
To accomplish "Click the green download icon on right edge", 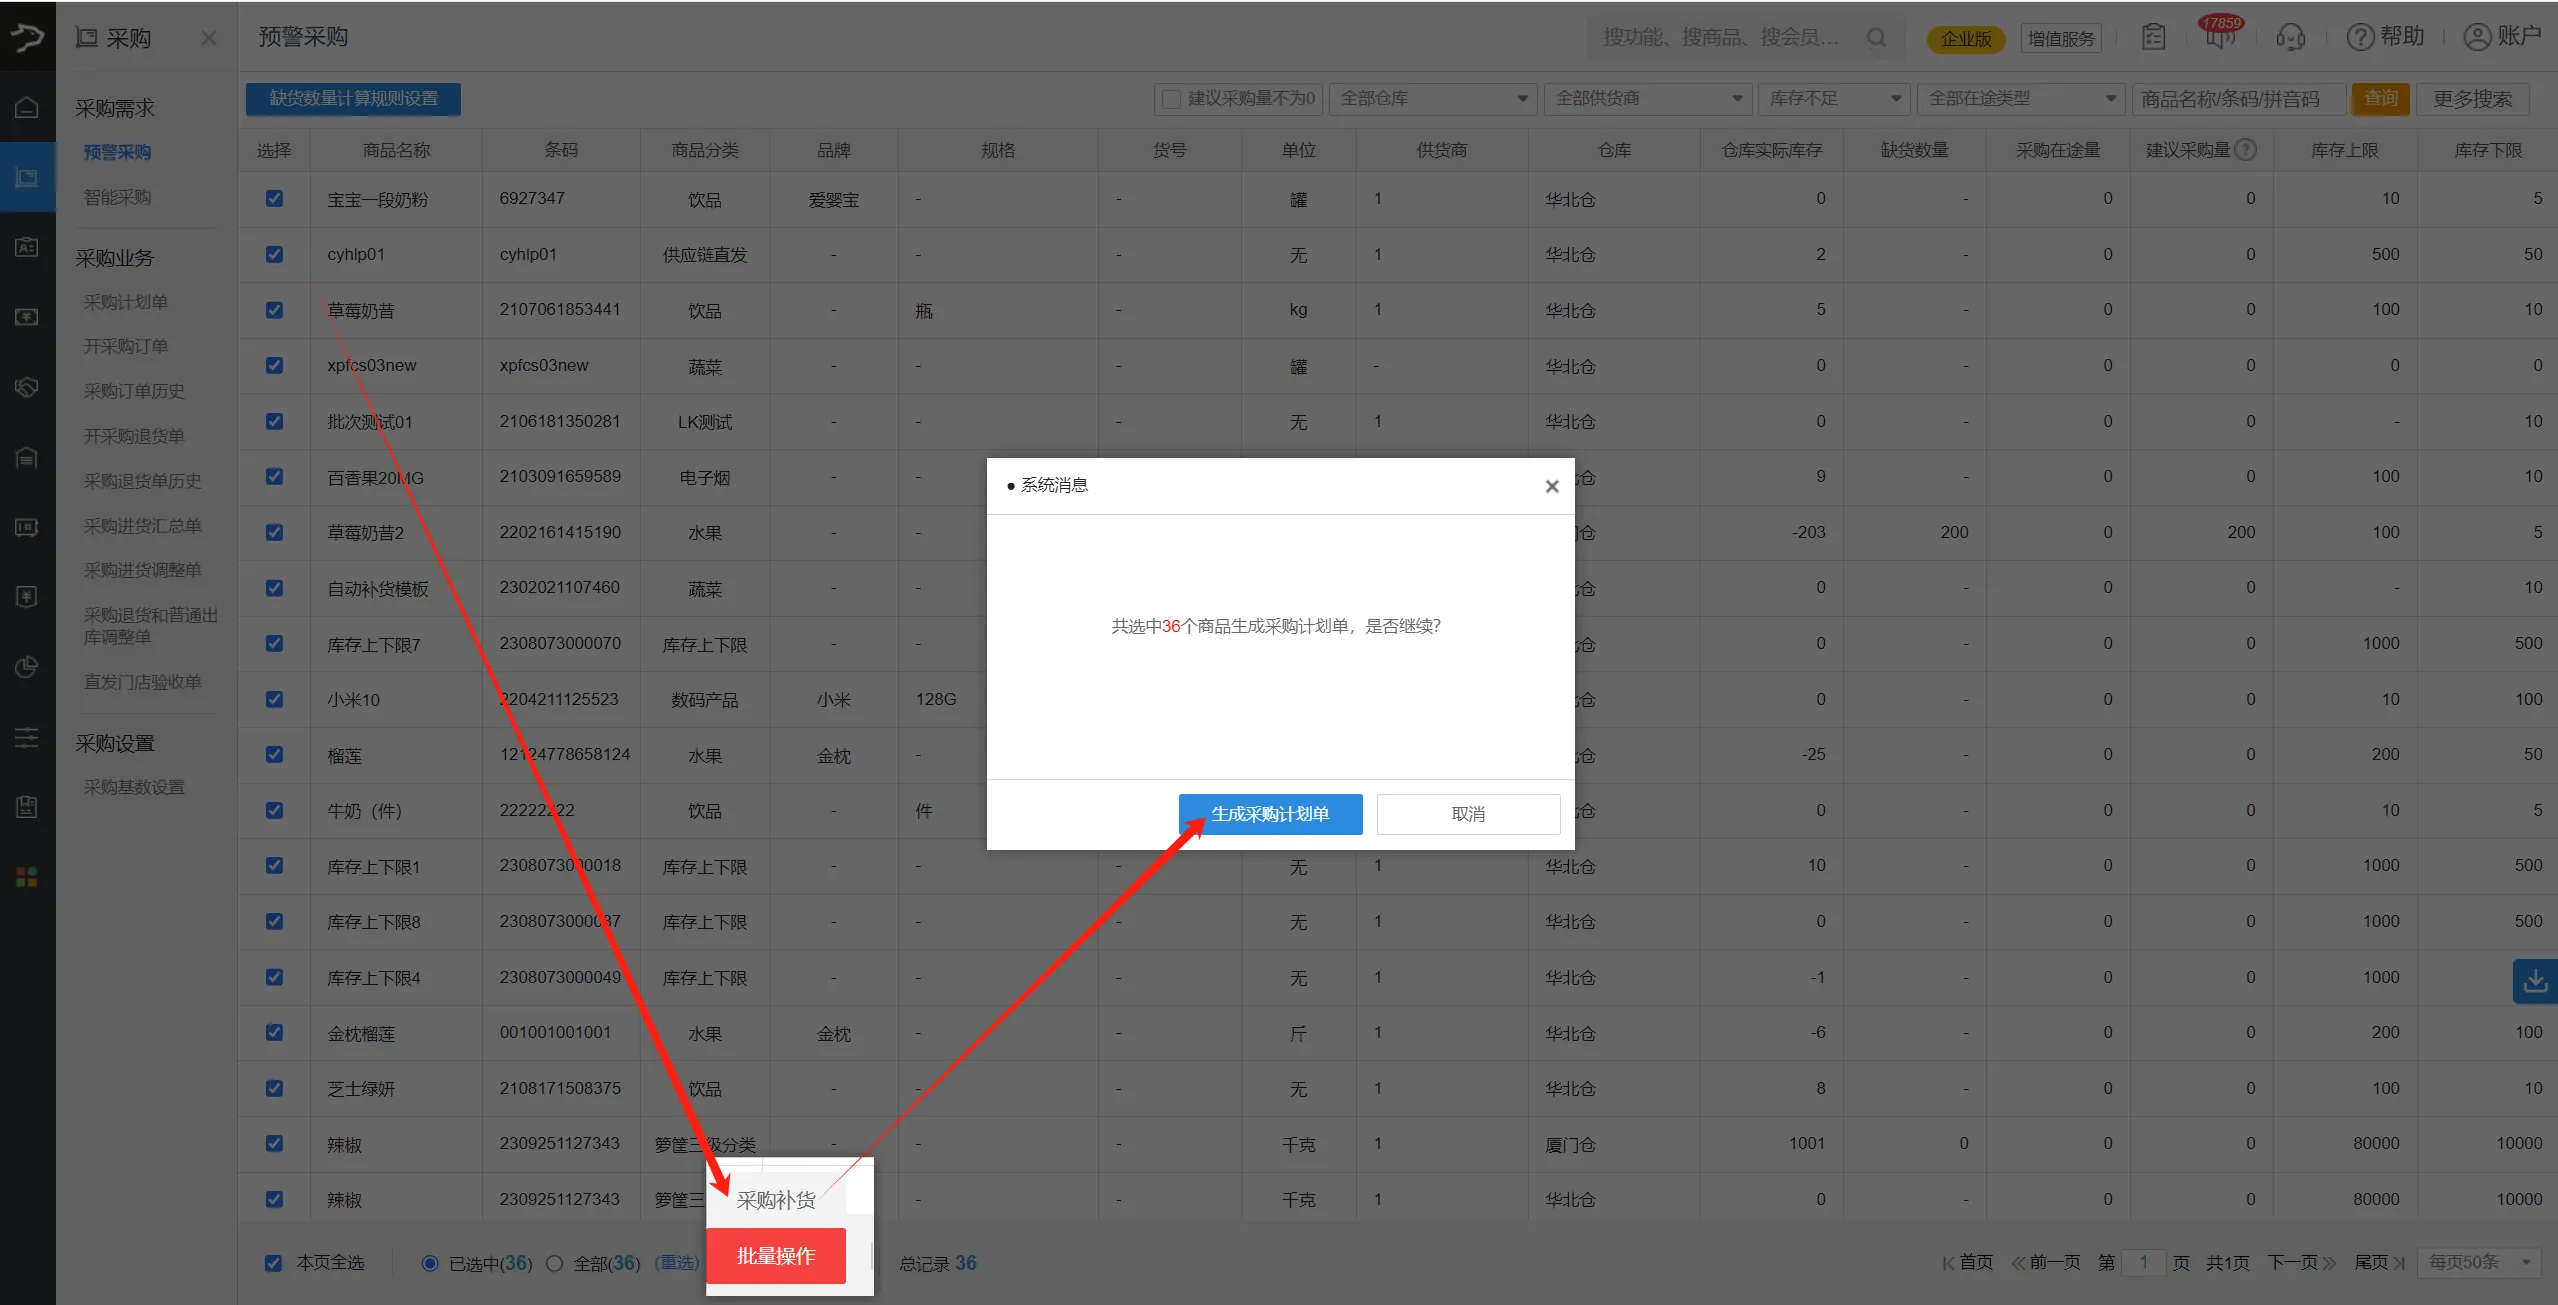I will pyautogui.click(x=2535, y=981).
